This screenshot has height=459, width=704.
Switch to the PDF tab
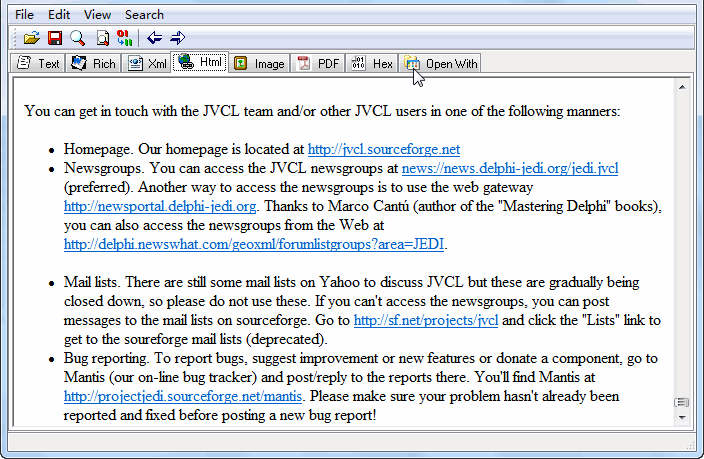(319, 64)
